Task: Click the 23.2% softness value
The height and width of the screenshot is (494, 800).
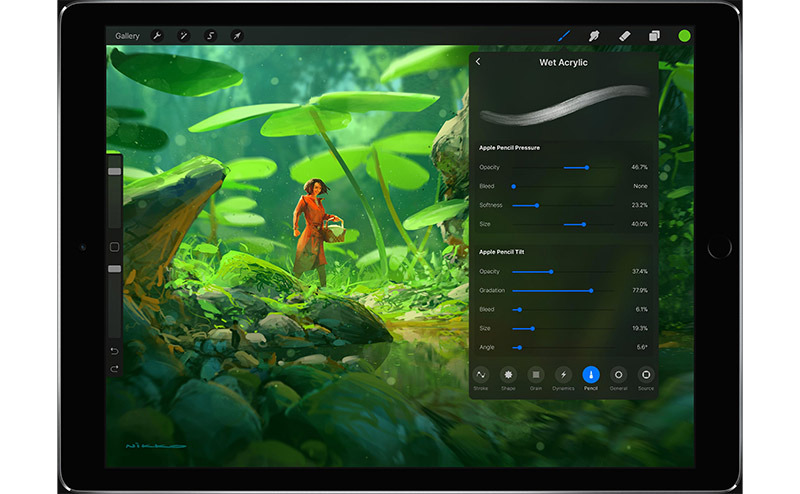Action: tap(639, 205)
